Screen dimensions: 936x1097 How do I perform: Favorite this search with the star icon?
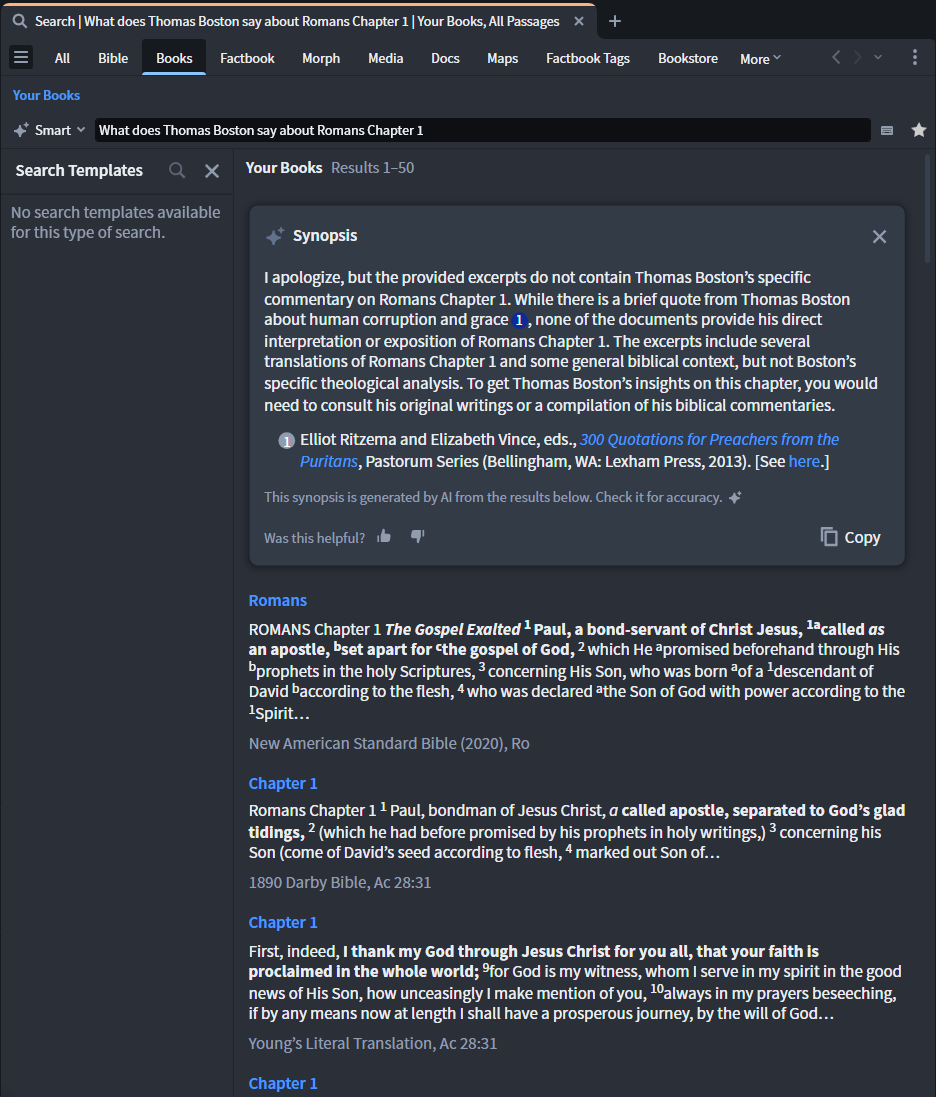[x=919, y=130]
